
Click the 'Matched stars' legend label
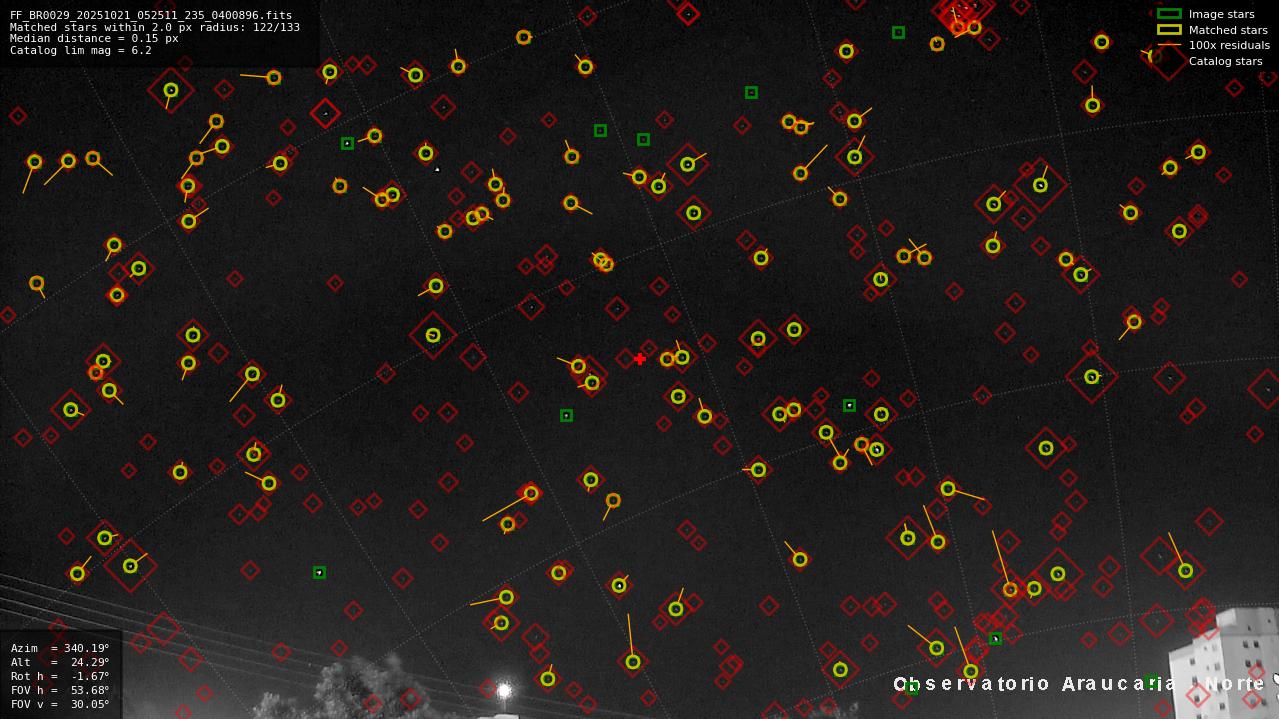(x=1228, y=30)
